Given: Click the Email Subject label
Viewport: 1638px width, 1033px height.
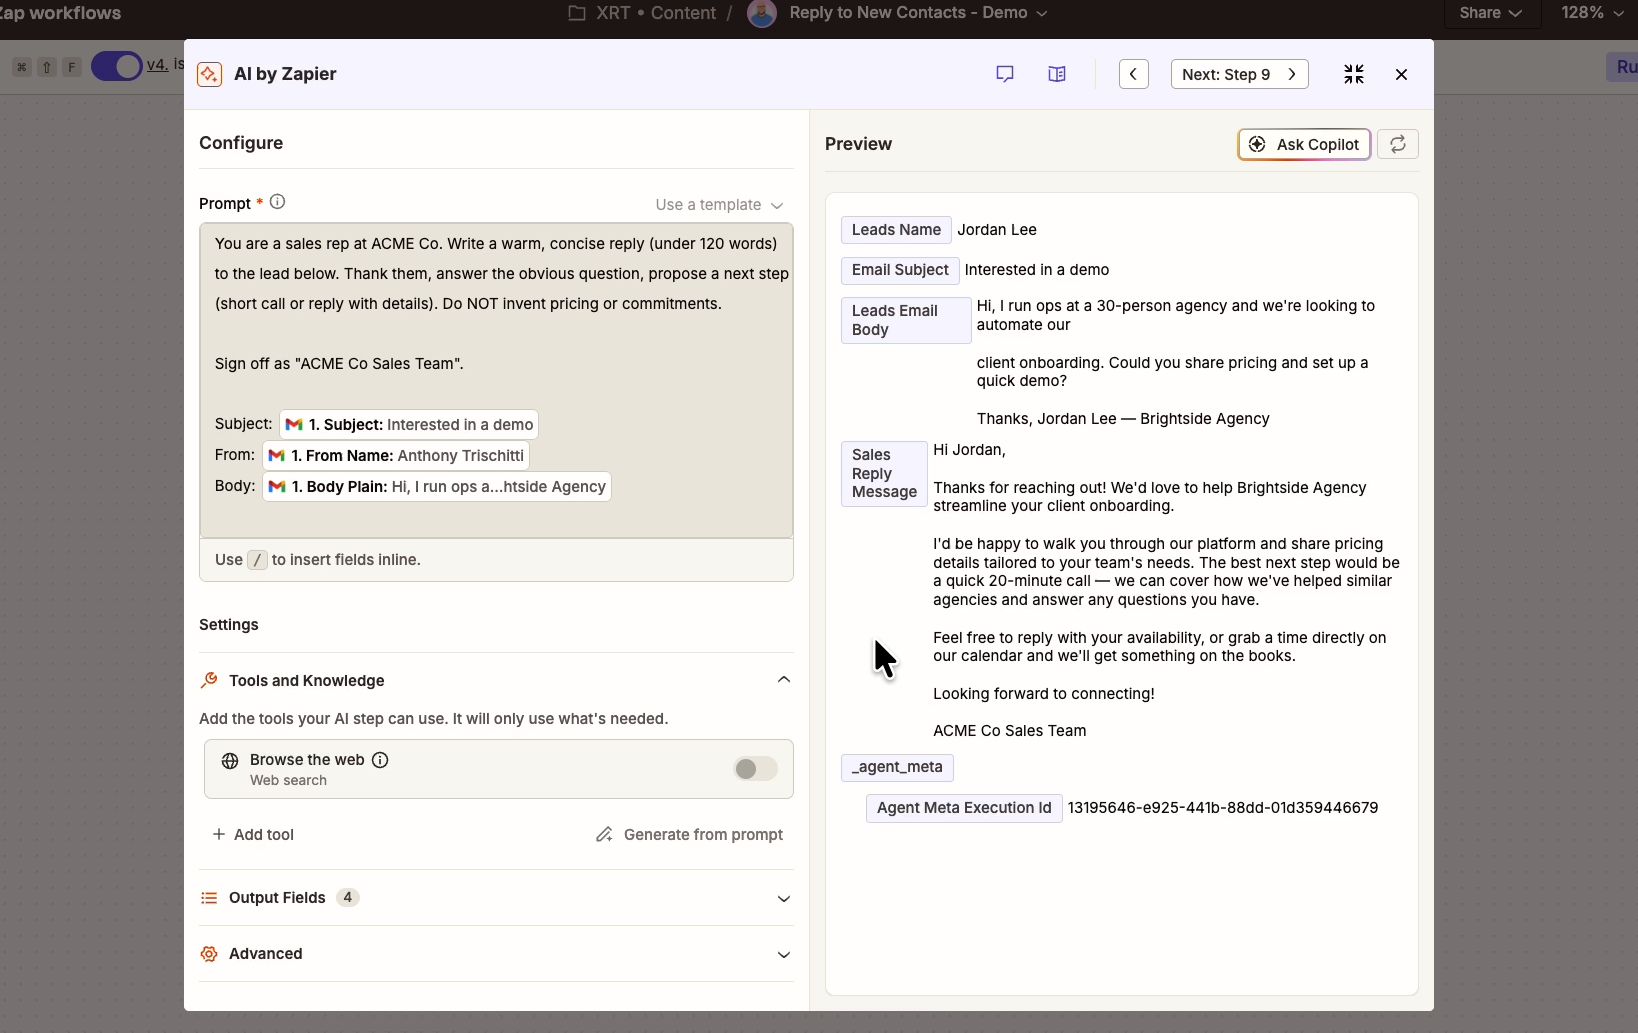Looking at the screenshot, I should pyautogui.click(x=900, y=270).
